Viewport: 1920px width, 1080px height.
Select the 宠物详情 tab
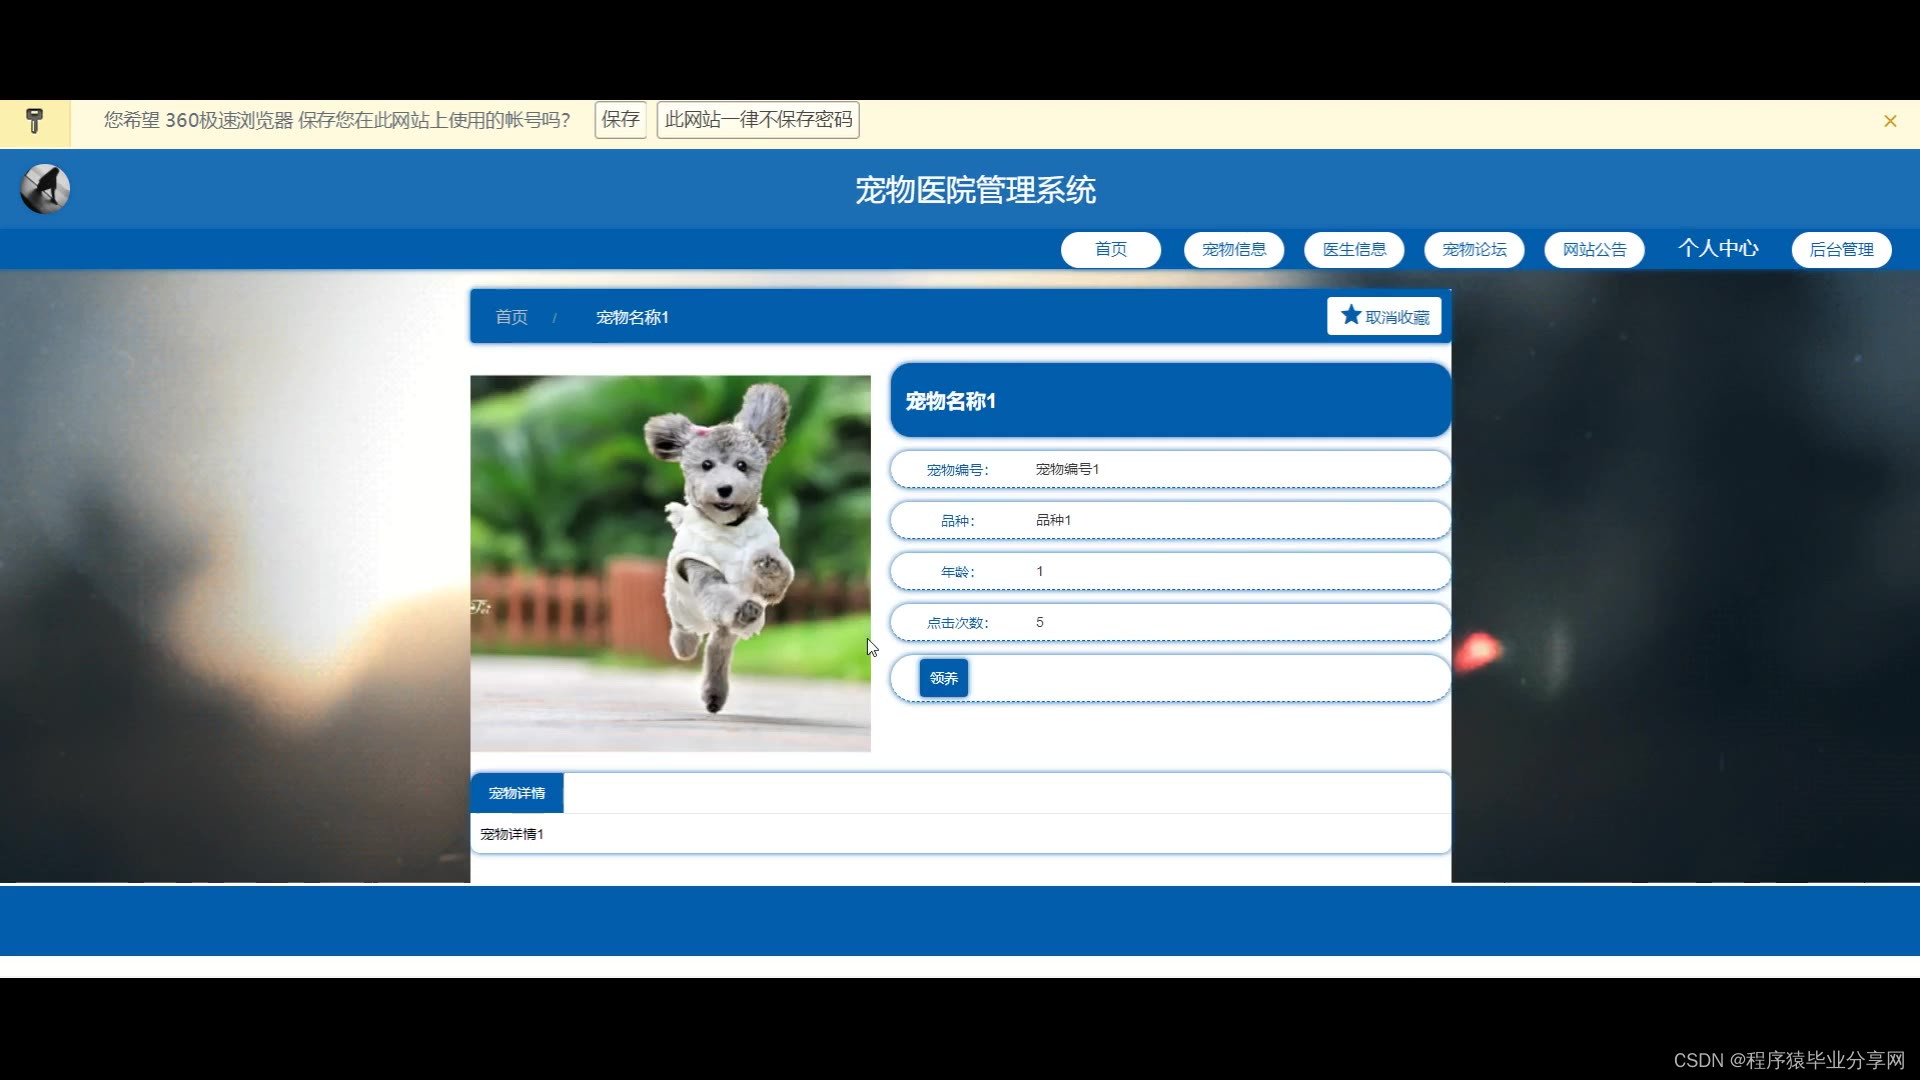[x=516, y=793]
